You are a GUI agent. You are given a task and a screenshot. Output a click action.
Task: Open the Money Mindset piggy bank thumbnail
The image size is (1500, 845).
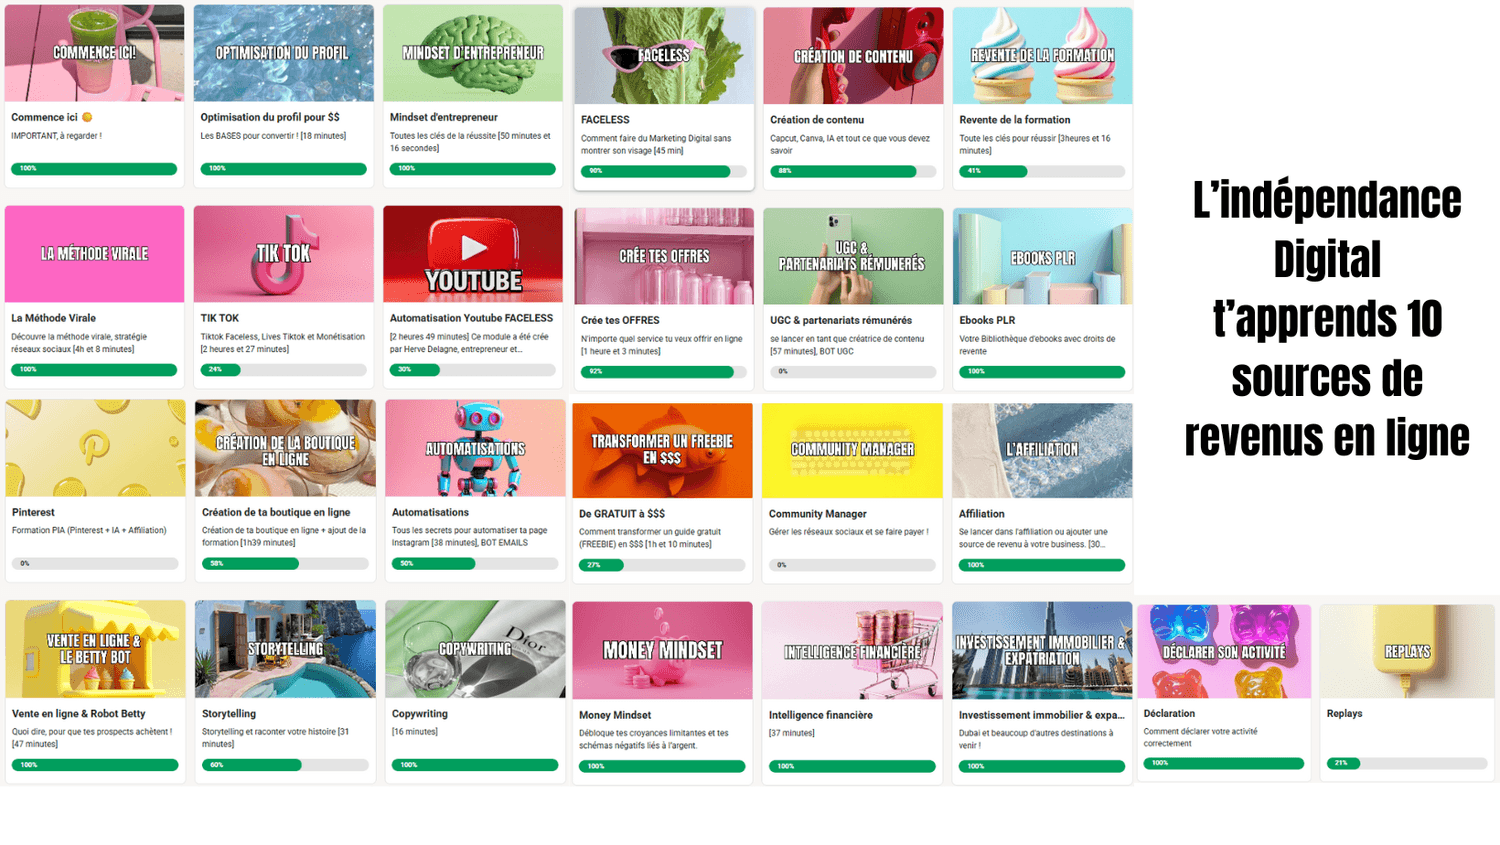click(x=662, y=650)
